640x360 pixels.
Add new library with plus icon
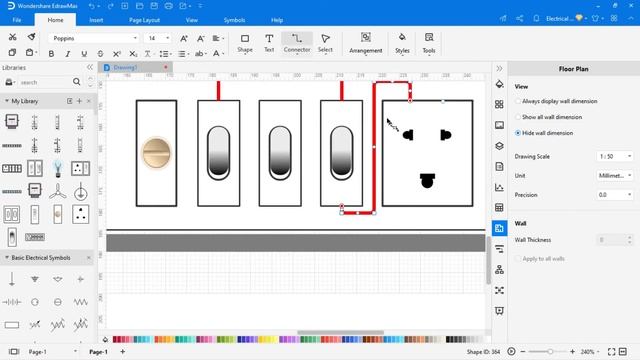click(x=79, y=101)
